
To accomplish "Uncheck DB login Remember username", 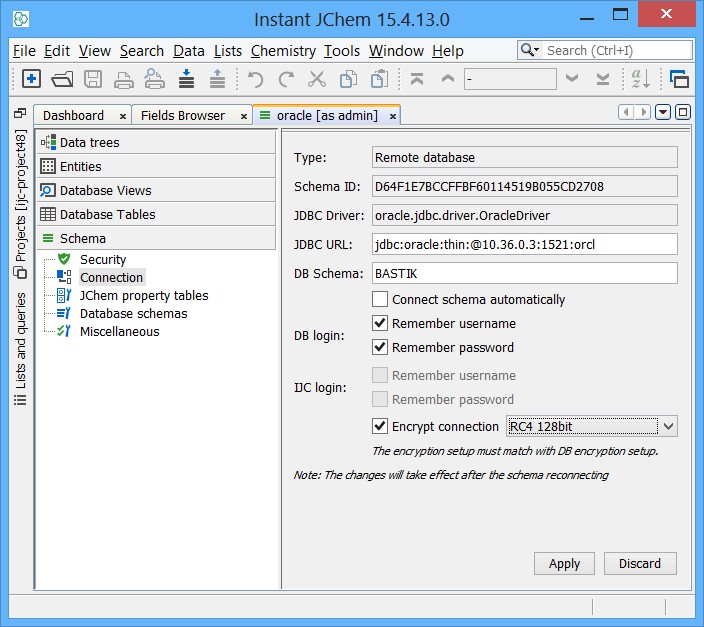I will pos(380,323).
